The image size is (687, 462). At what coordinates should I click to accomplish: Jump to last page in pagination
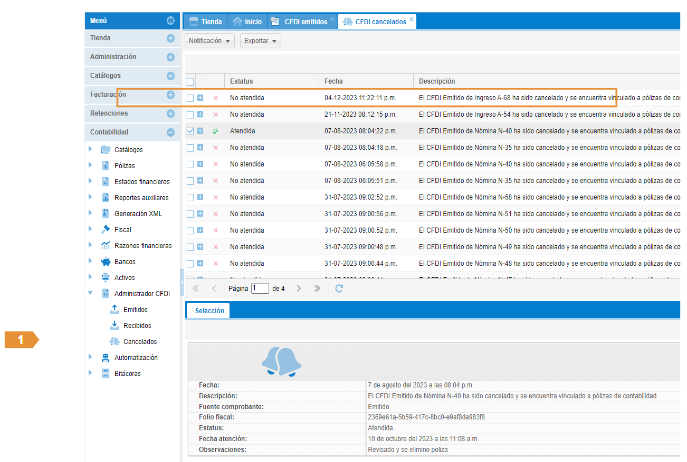317,288
